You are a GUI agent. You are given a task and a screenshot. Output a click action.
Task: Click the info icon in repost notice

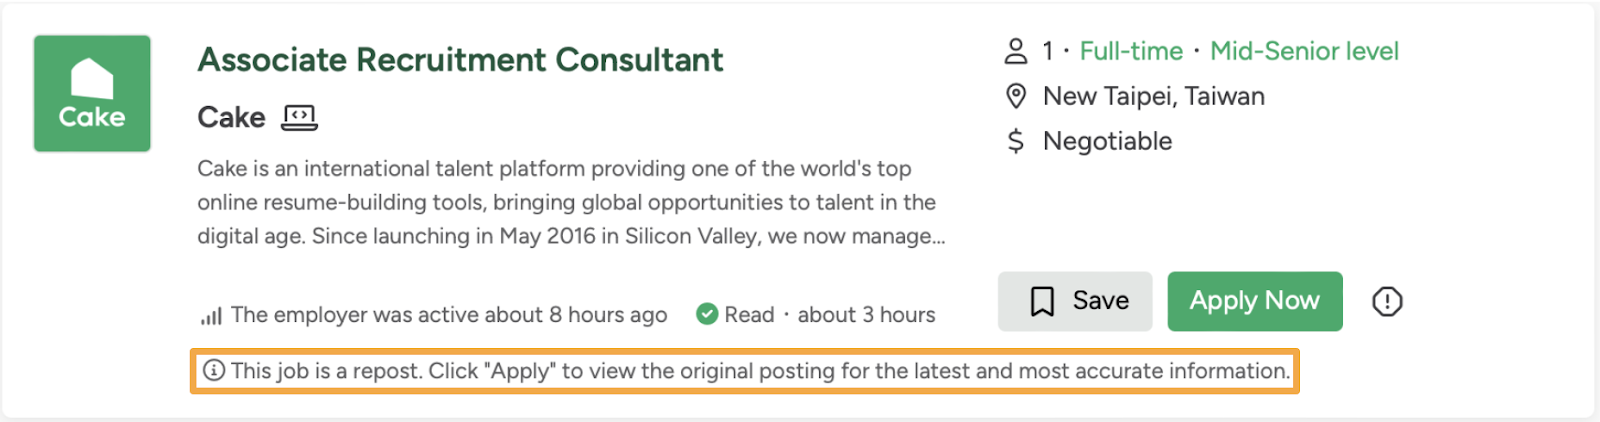[x=214, y=370]
